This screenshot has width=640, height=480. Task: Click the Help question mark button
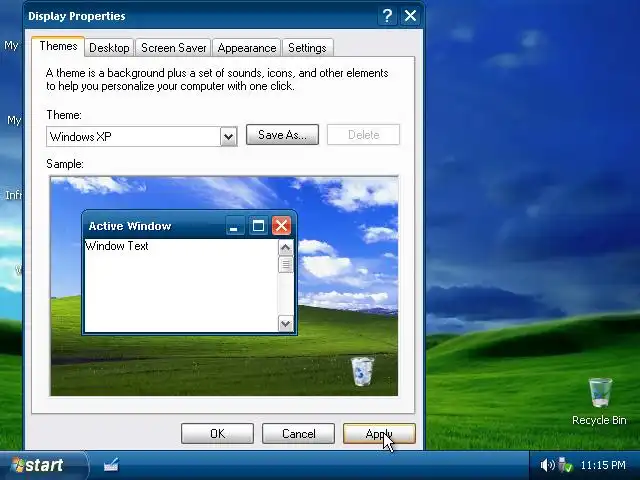click(387, 16)
